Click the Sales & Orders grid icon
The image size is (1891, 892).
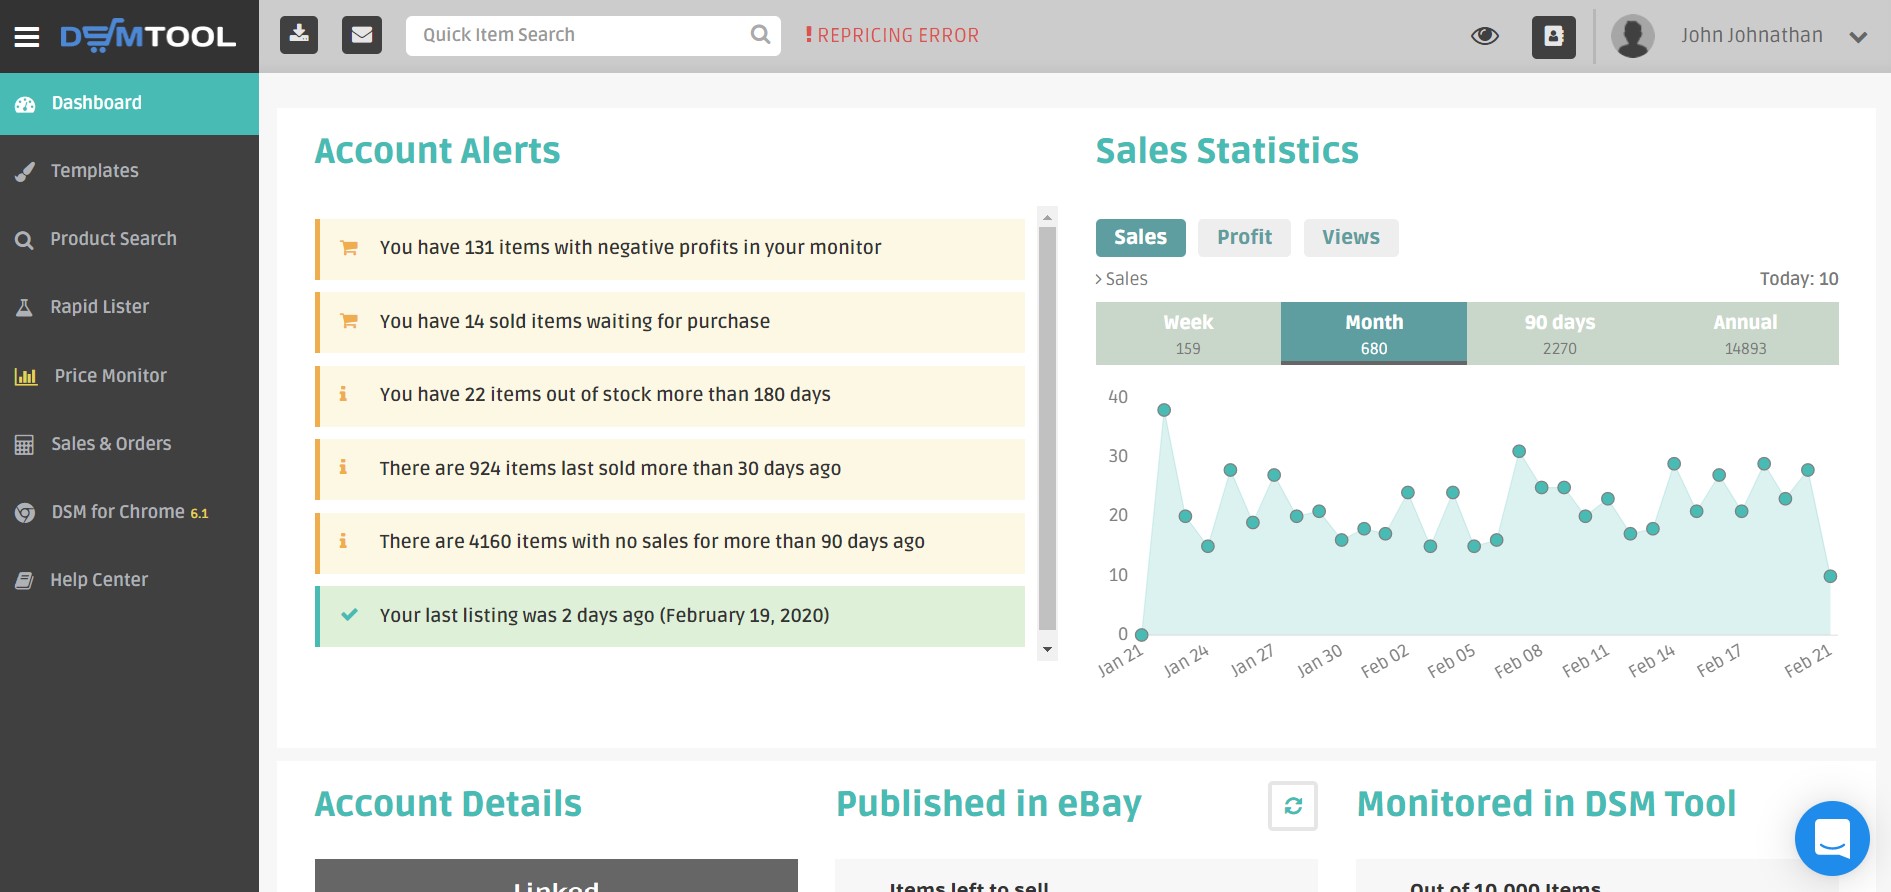pyautogui.click(x=25, y=445)
